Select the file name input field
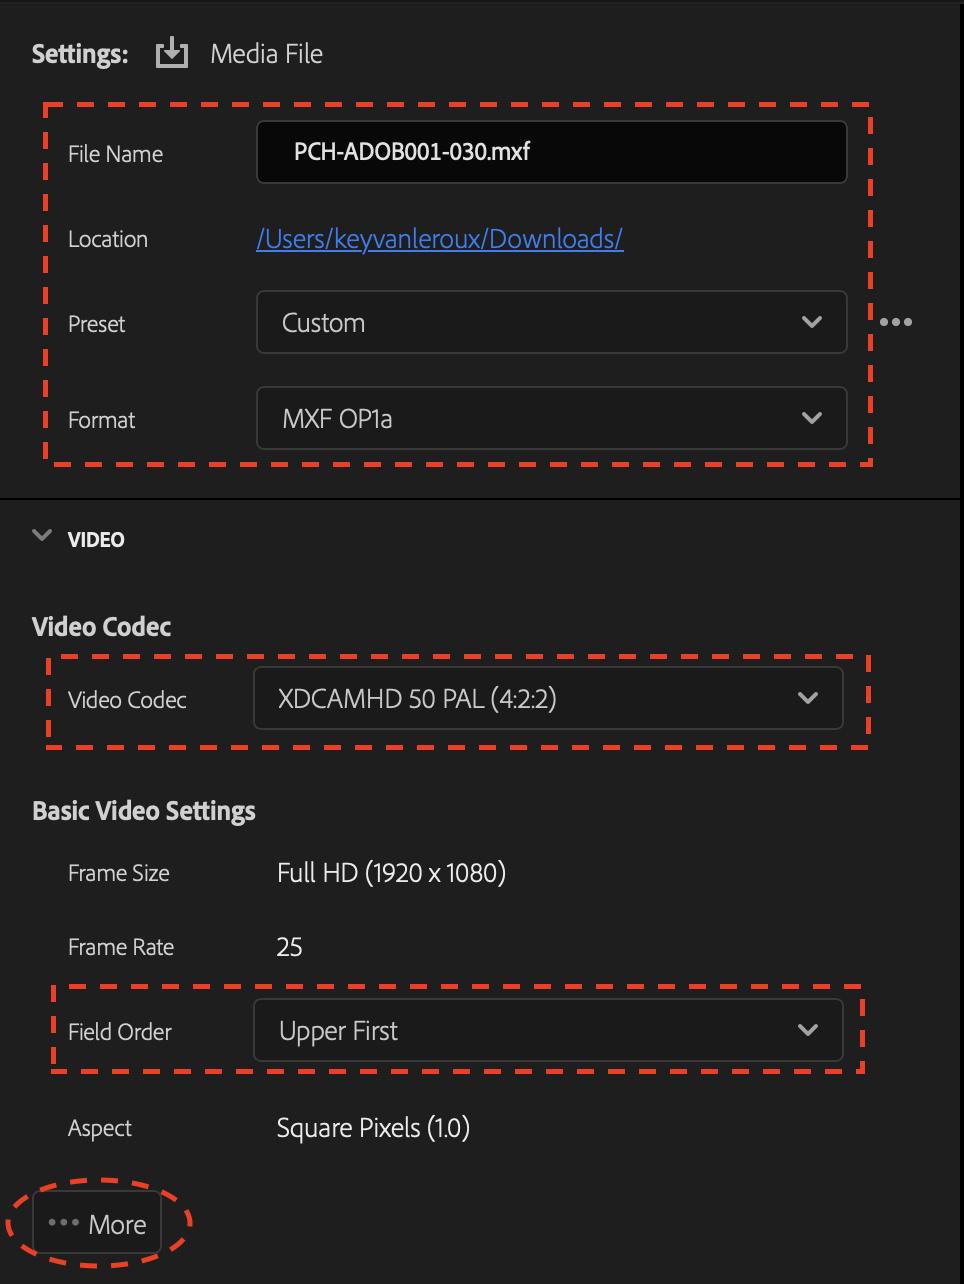This screenshot has width=964, height=1284. (x=551, y=152)
